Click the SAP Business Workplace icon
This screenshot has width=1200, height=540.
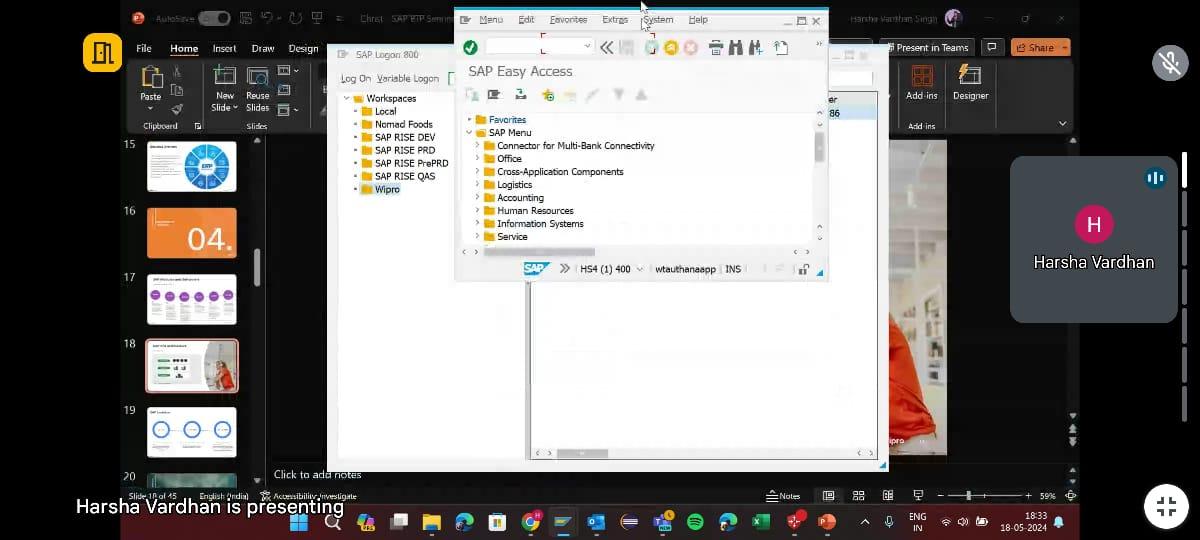[520, 95]
